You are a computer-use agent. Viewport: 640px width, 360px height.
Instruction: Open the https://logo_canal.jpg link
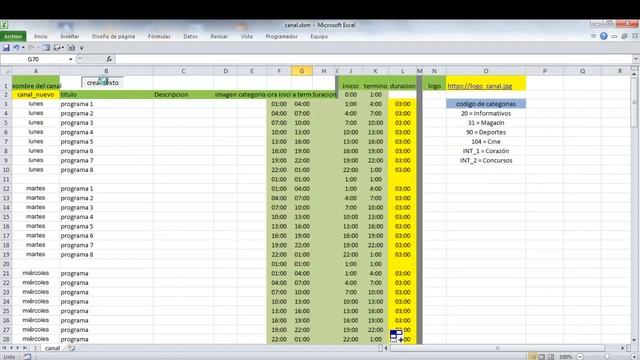pyautogui.click(x=480, y=86)
